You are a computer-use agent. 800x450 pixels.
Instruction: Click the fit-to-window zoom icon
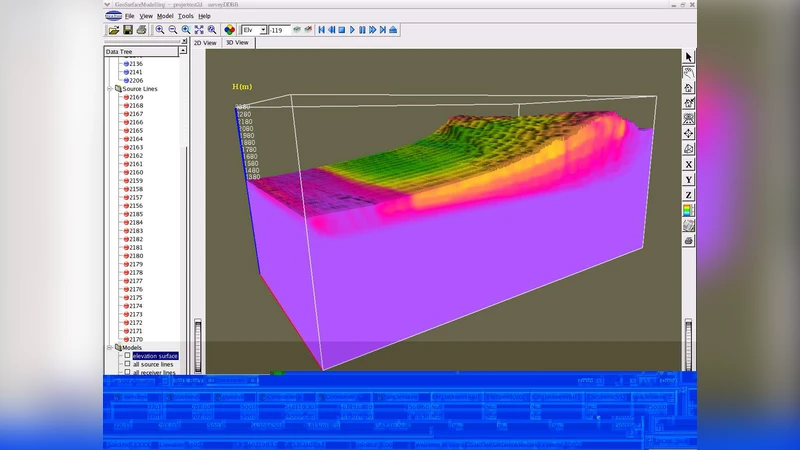coord(199,30)
